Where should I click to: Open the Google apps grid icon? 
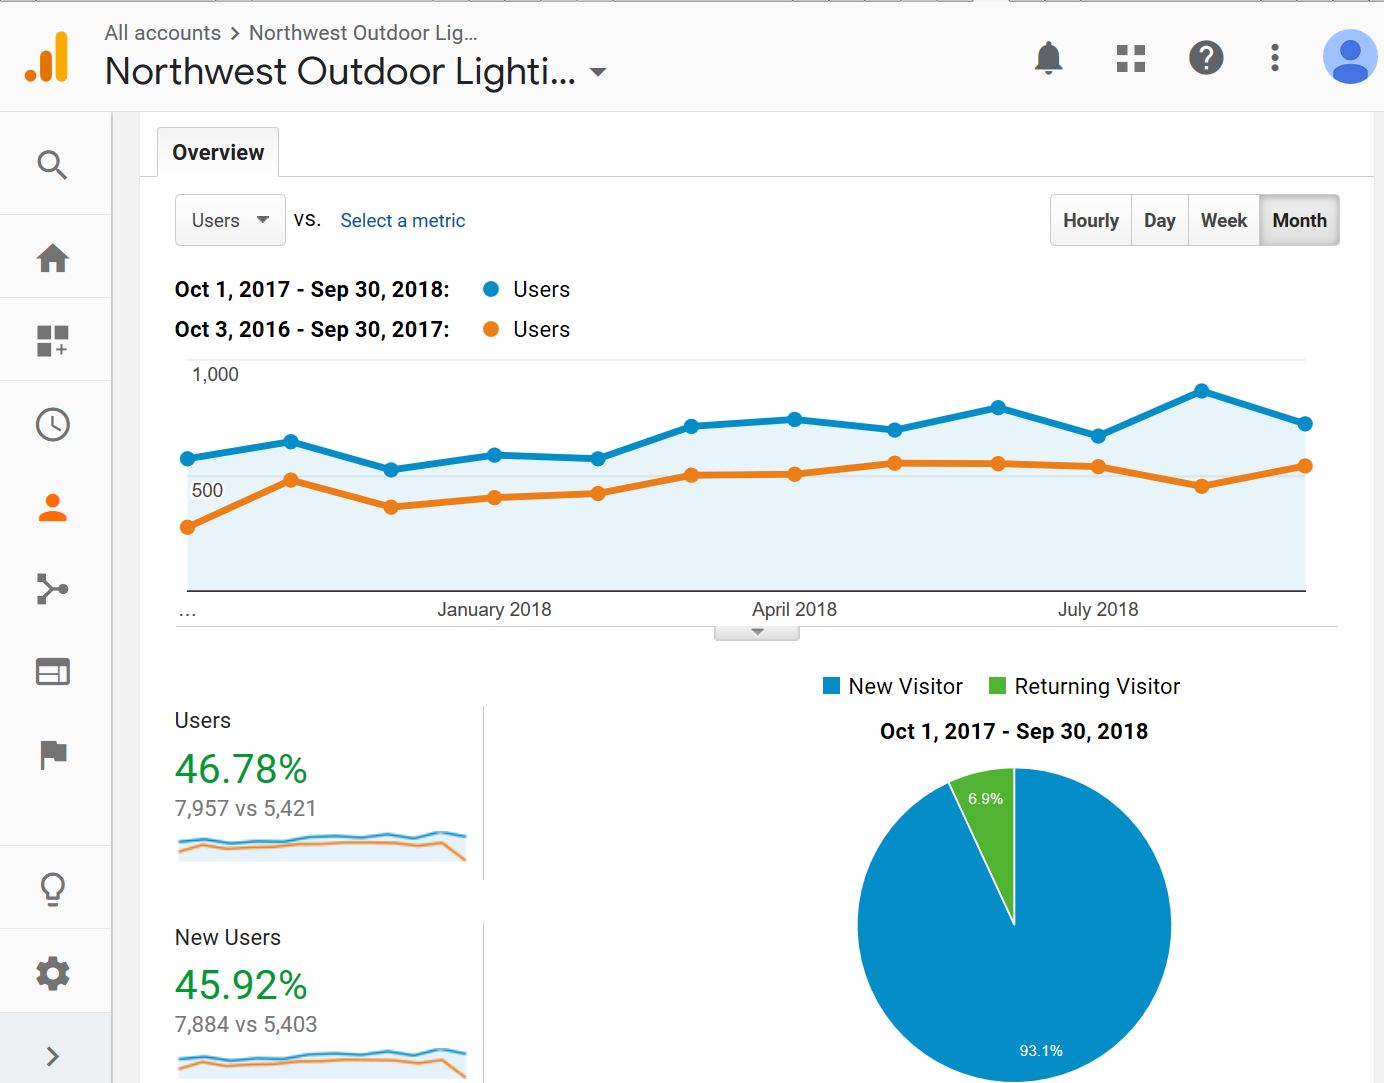pyautogui.click(x=1131, y=58)
